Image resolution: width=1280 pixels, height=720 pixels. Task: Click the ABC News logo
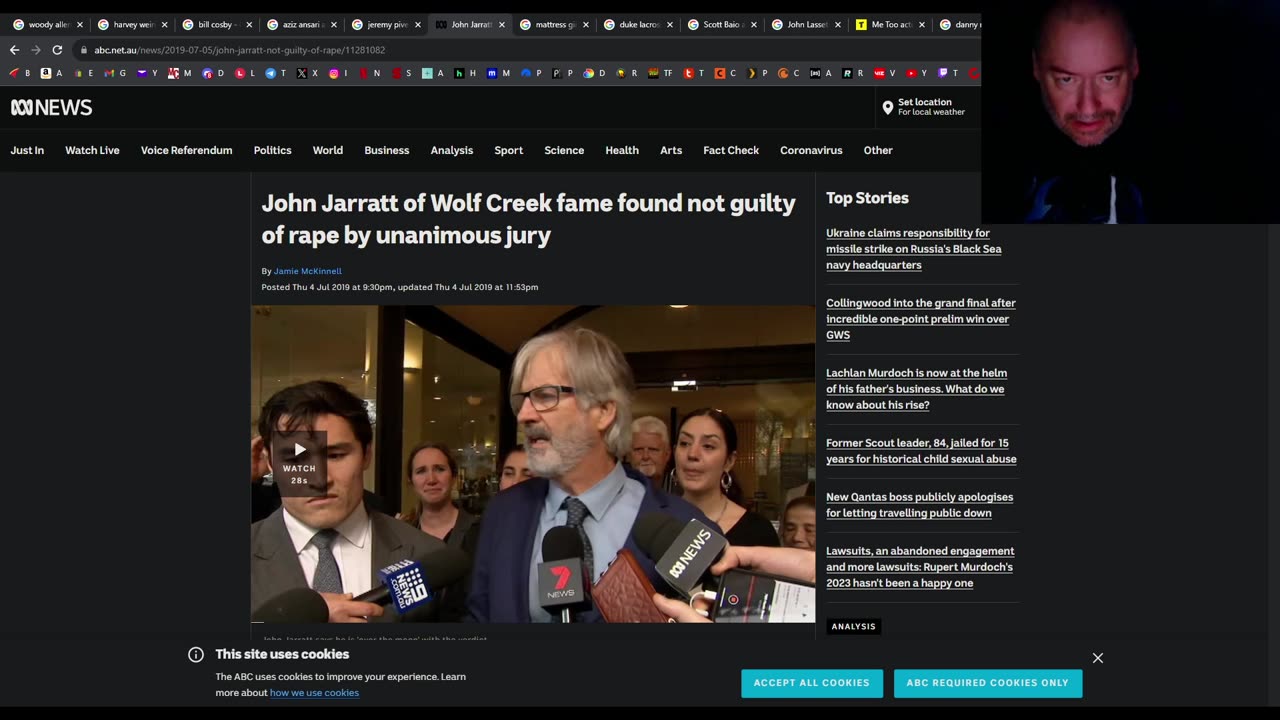pyautogui.click(x=51, y=107)
